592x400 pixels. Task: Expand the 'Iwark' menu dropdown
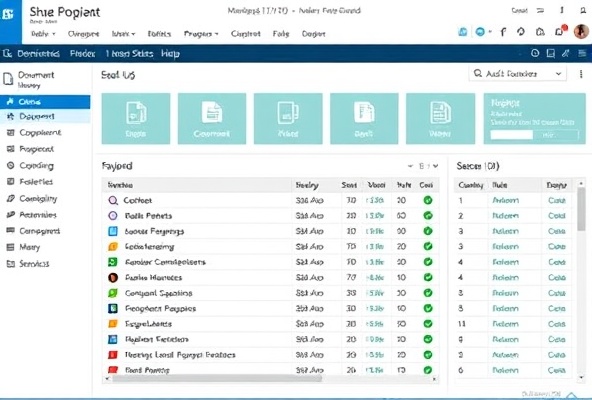point(123,34)
